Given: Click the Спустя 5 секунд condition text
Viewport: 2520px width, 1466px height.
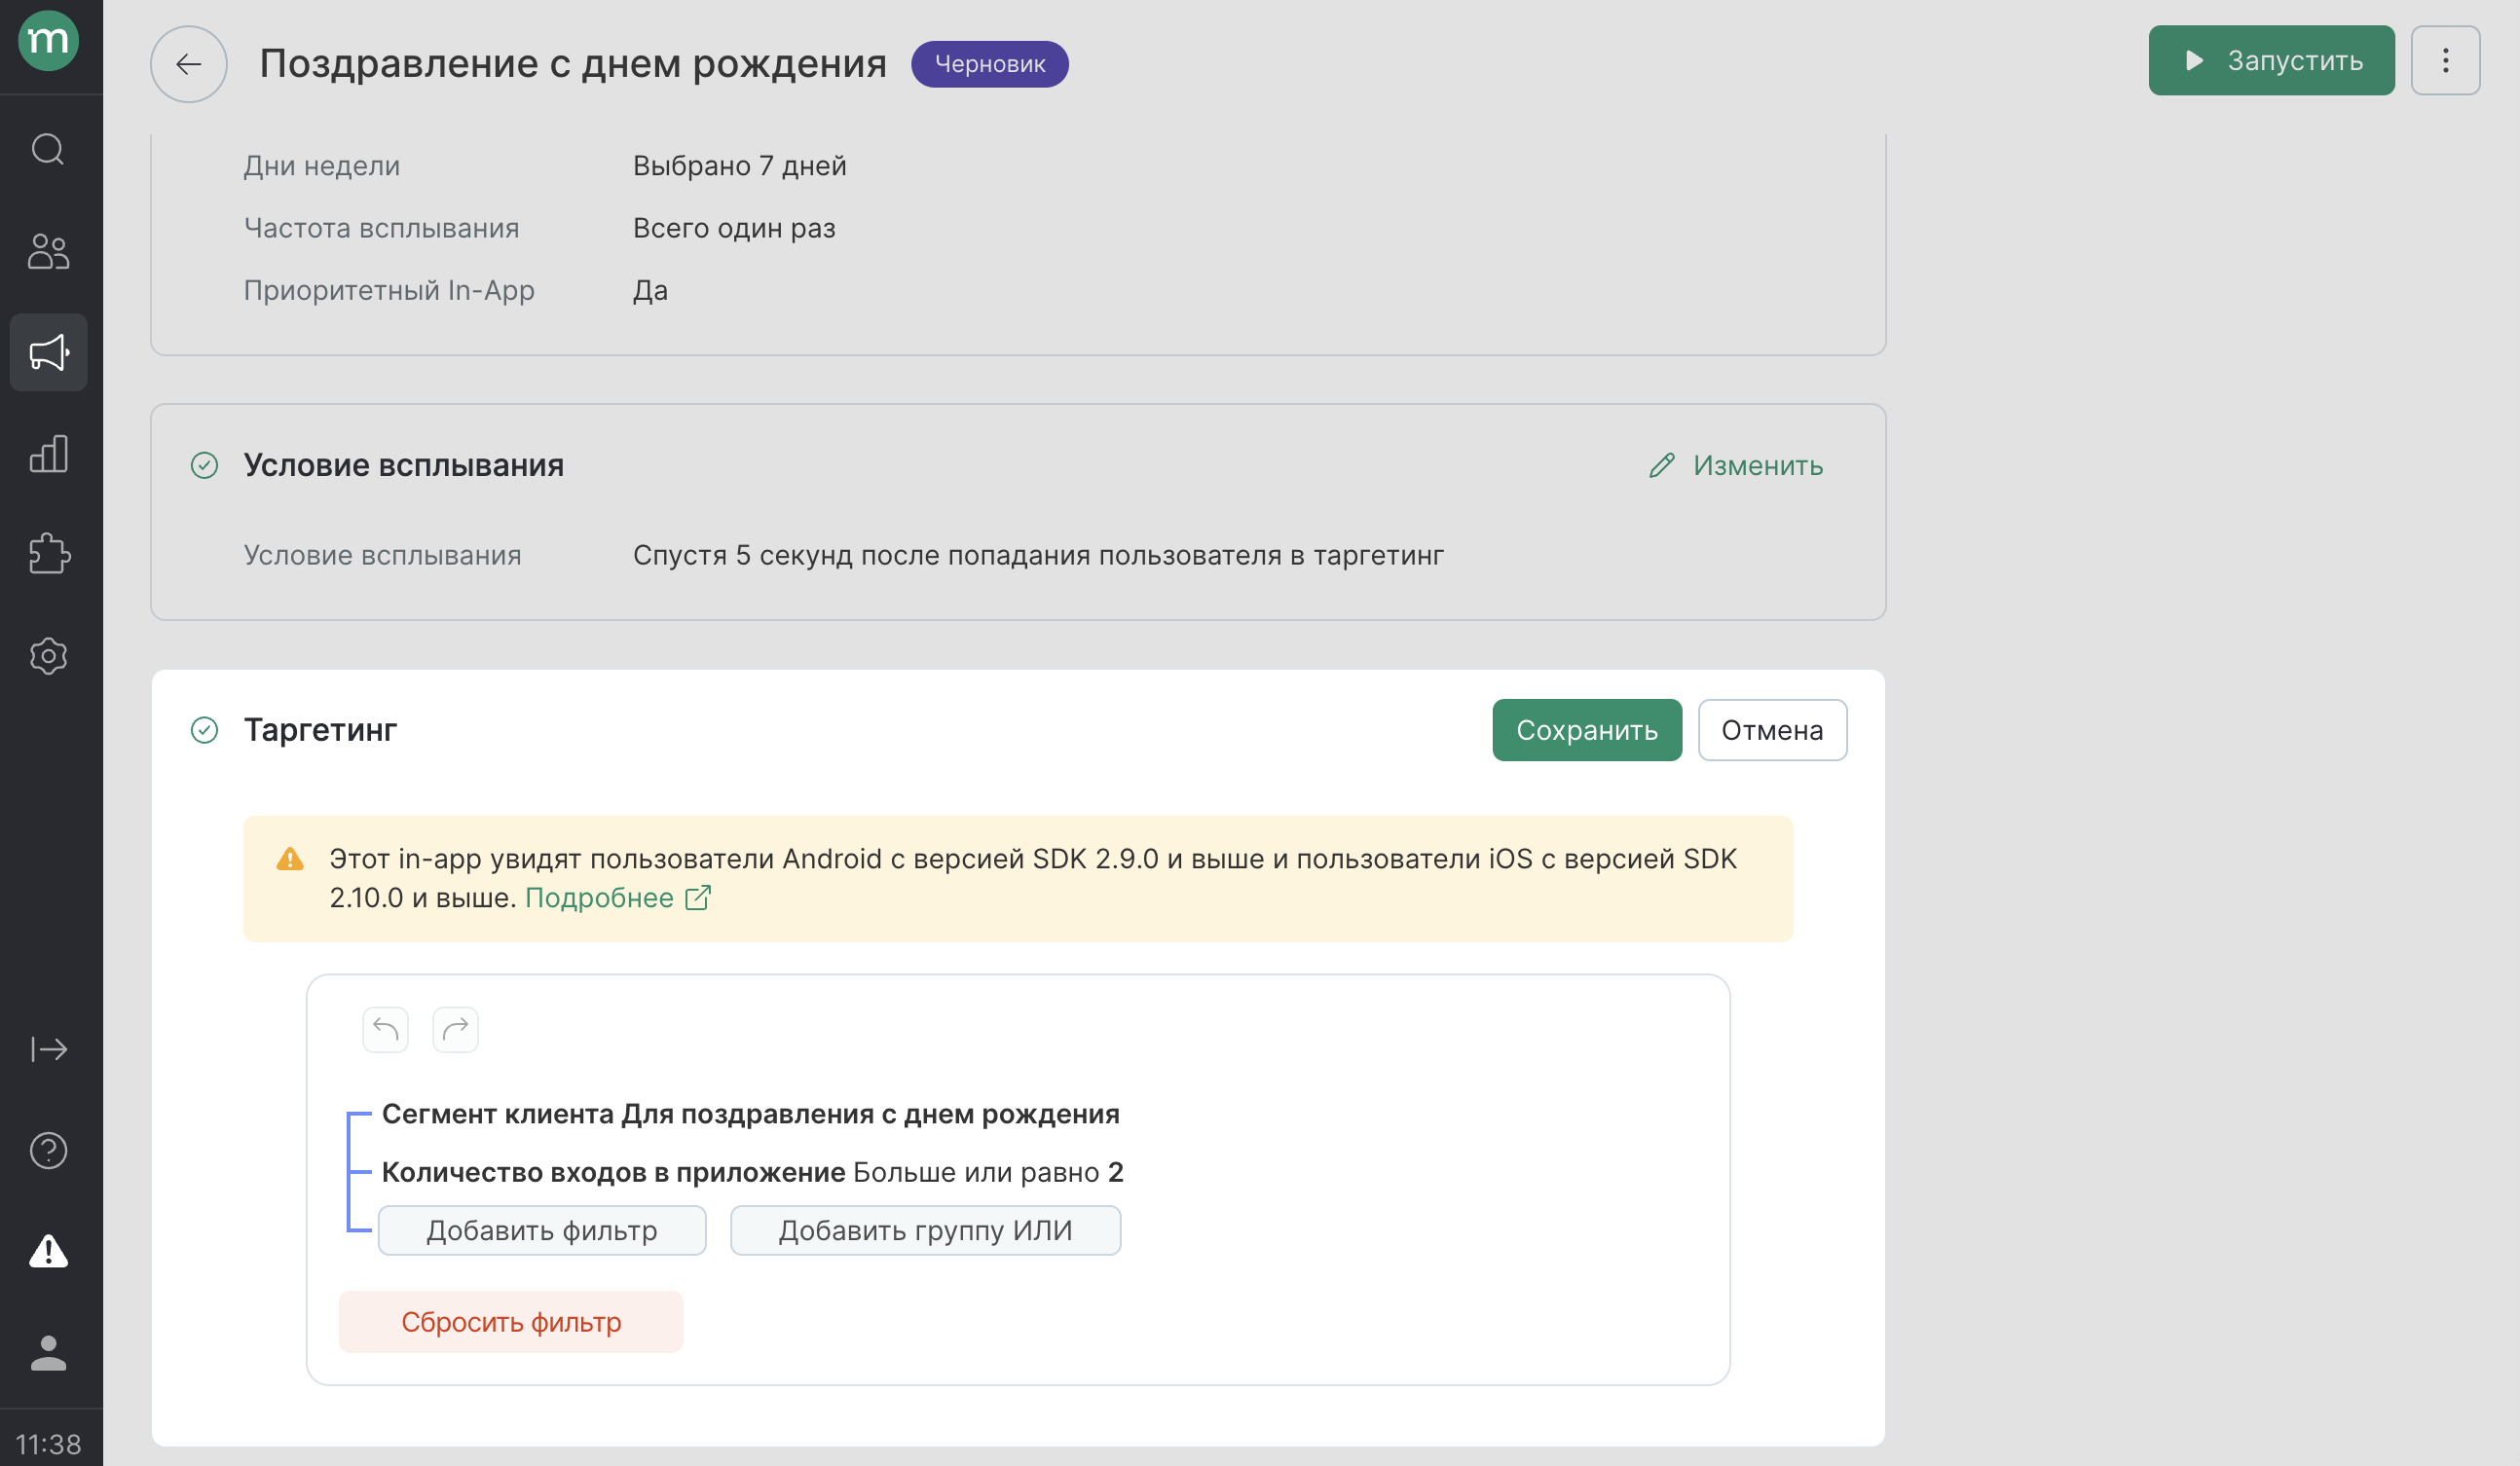Looking at the screenshot, I should [1038, 555].
